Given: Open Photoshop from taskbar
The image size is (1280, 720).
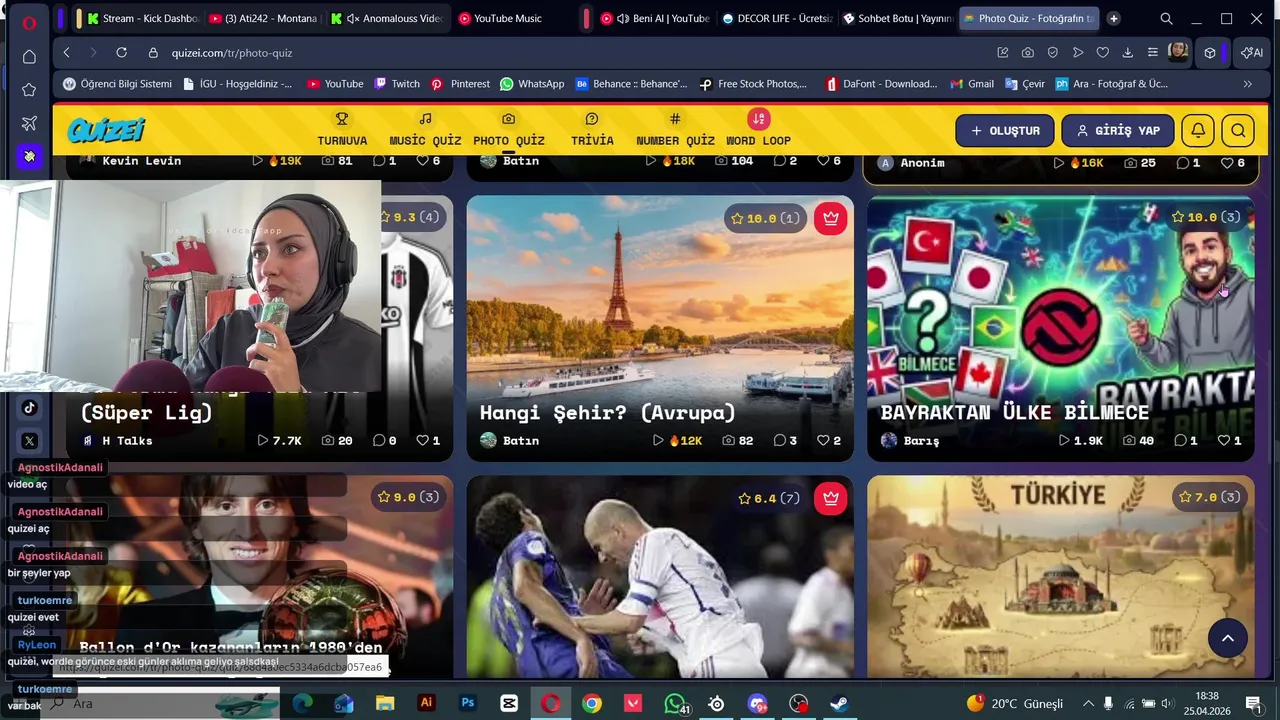Looking at the screenshot, I should [x=467, y=703].
